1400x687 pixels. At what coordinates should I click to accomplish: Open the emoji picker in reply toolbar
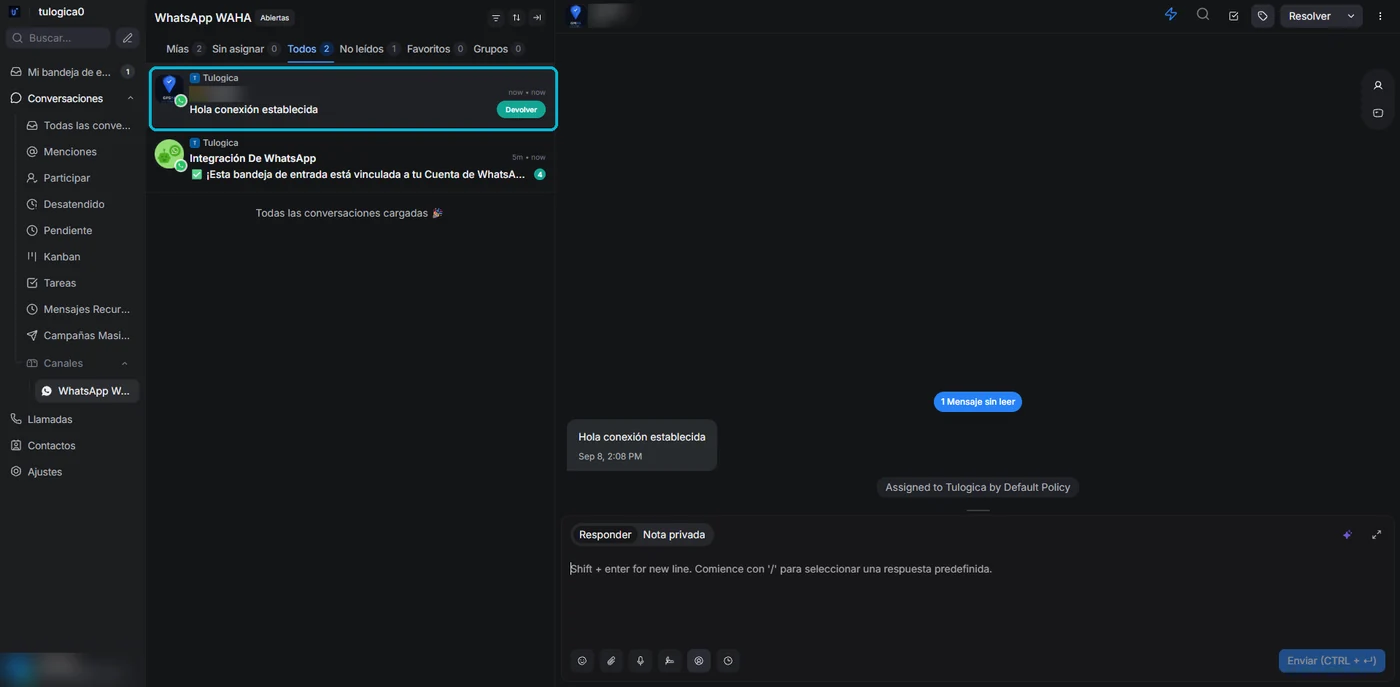pos(582,661)
